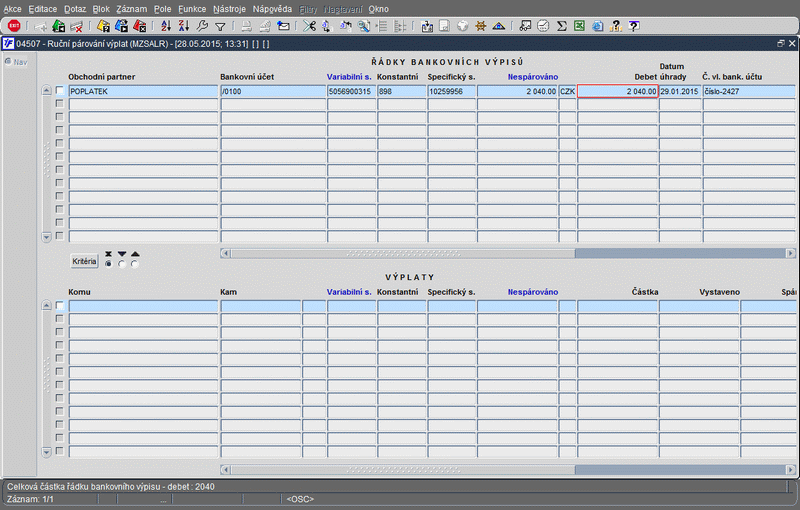Image resolution: width=800 pixels, height=510 pixels.
Task: Click the funnel filter icon
Action: click(x=220, y=27)
